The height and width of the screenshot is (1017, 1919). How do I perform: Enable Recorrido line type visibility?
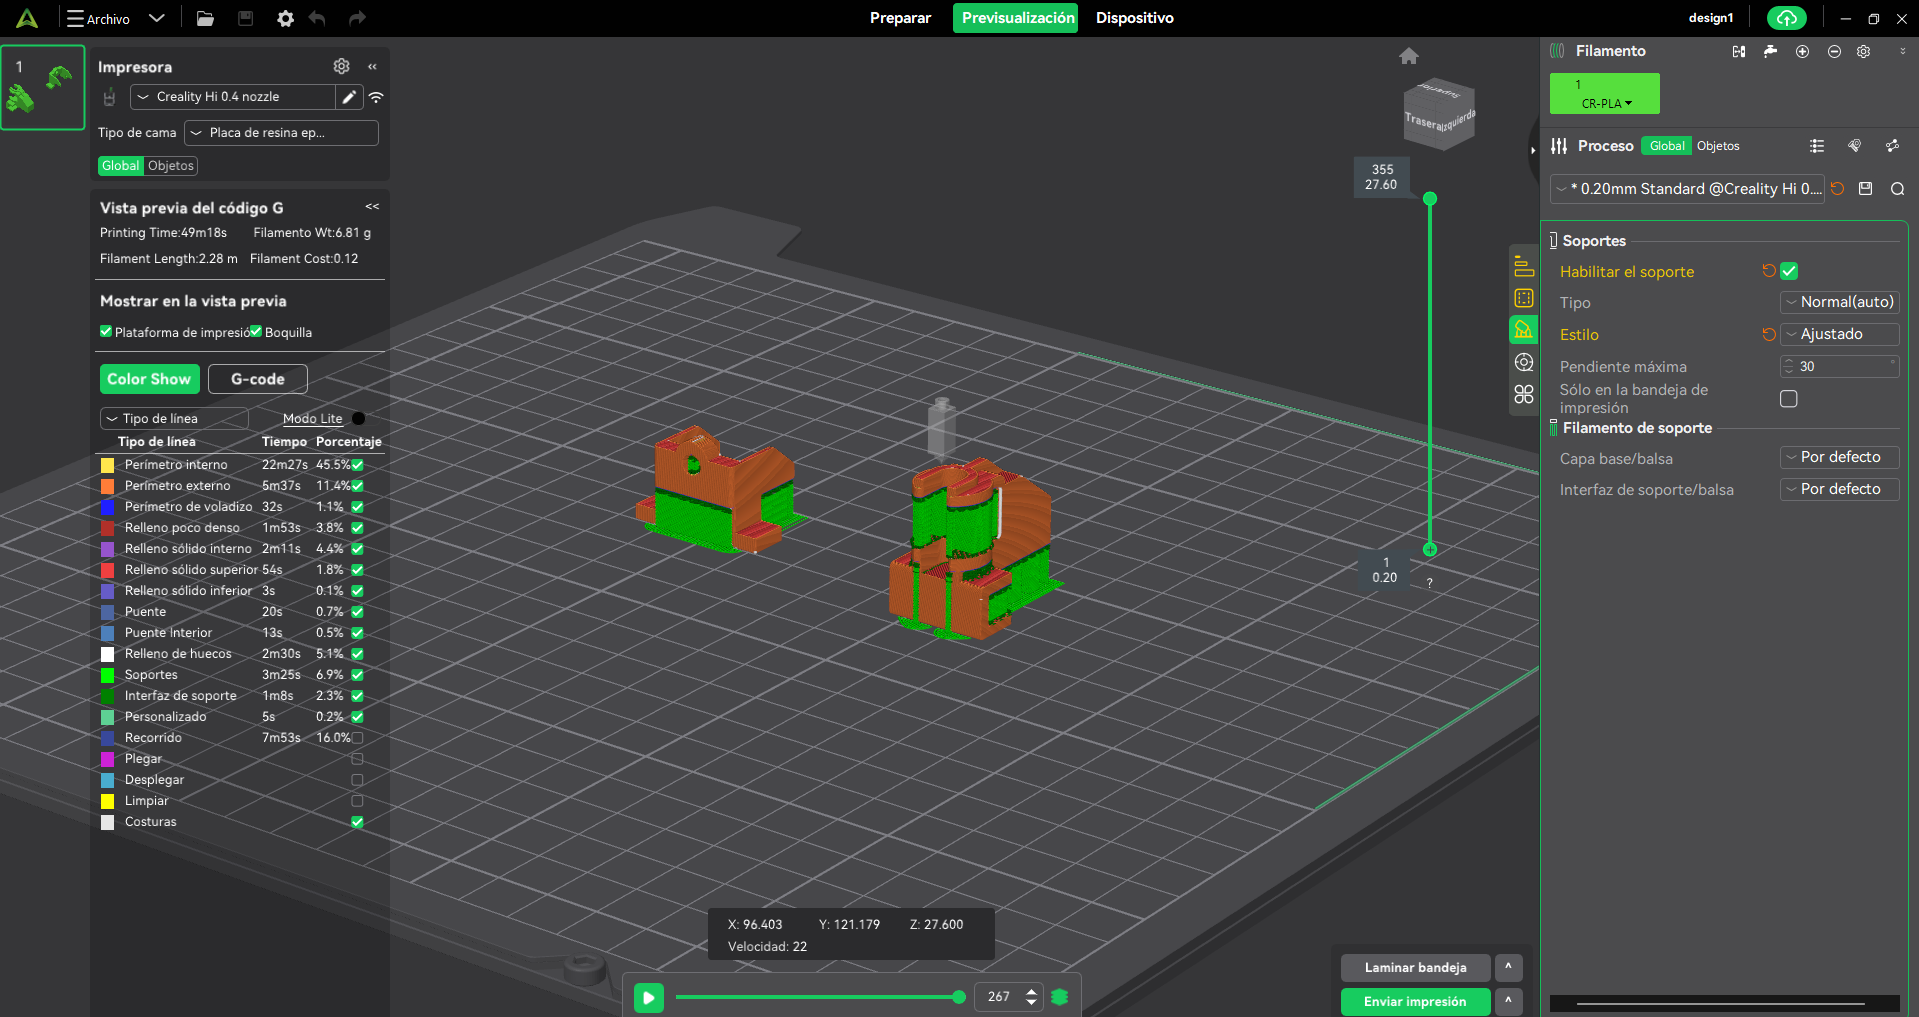click(x=357, y=738)
